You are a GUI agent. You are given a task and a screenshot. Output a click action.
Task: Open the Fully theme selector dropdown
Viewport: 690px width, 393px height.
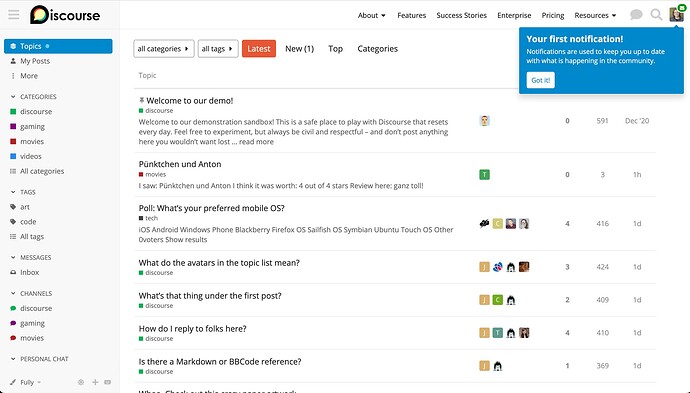click(x=30, y=382)
